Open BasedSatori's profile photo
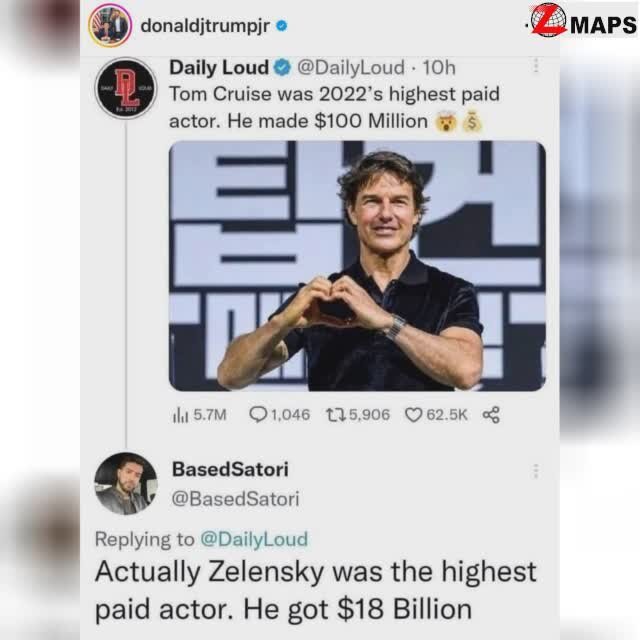The width and height of the screenshot is (640, 640). [x=126, y=483]
